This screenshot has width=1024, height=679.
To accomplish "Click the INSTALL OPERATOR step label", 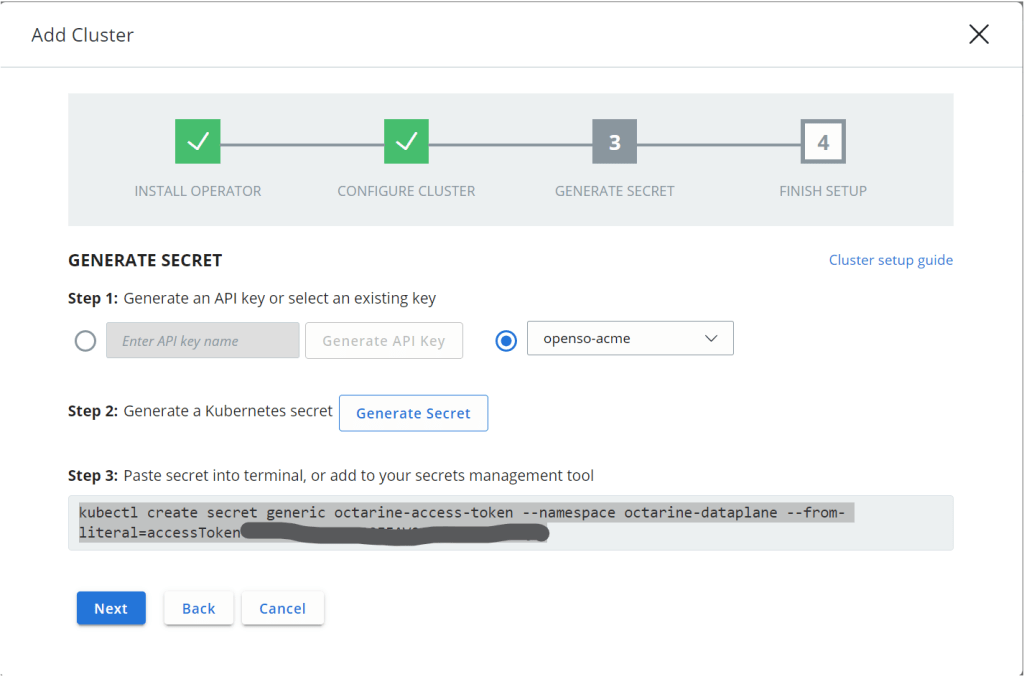I will (198, 191).
